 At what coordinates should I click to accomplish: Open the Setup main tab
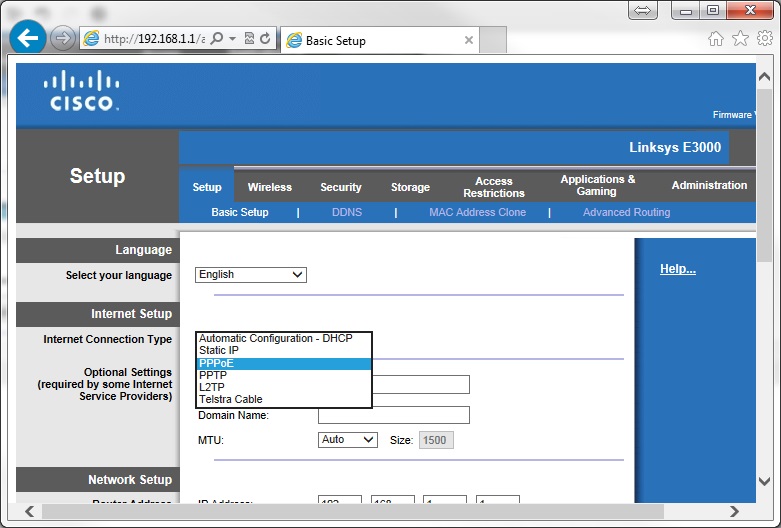click(207, 187)
